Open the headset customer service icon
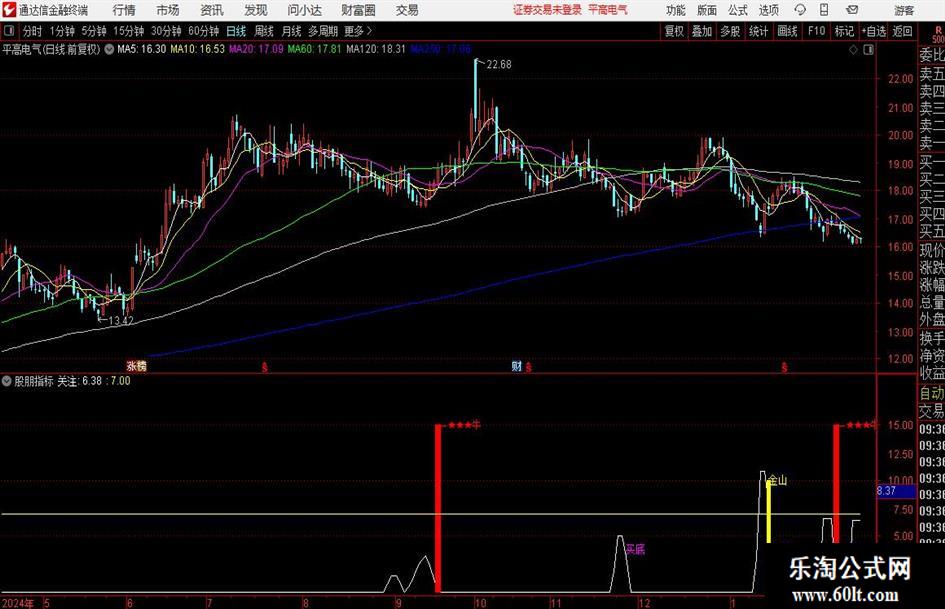945x609 pixels. [800, 10]
